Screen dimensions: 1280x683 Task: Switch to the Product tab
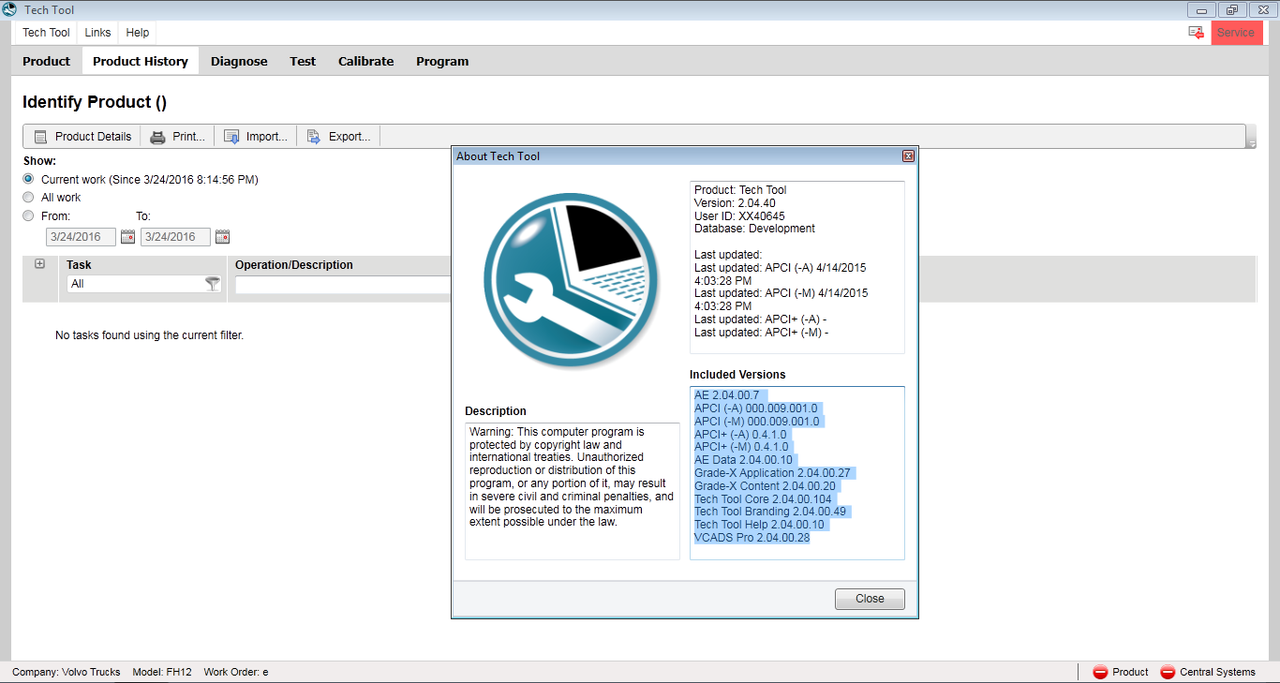click(x=46, y=61)
